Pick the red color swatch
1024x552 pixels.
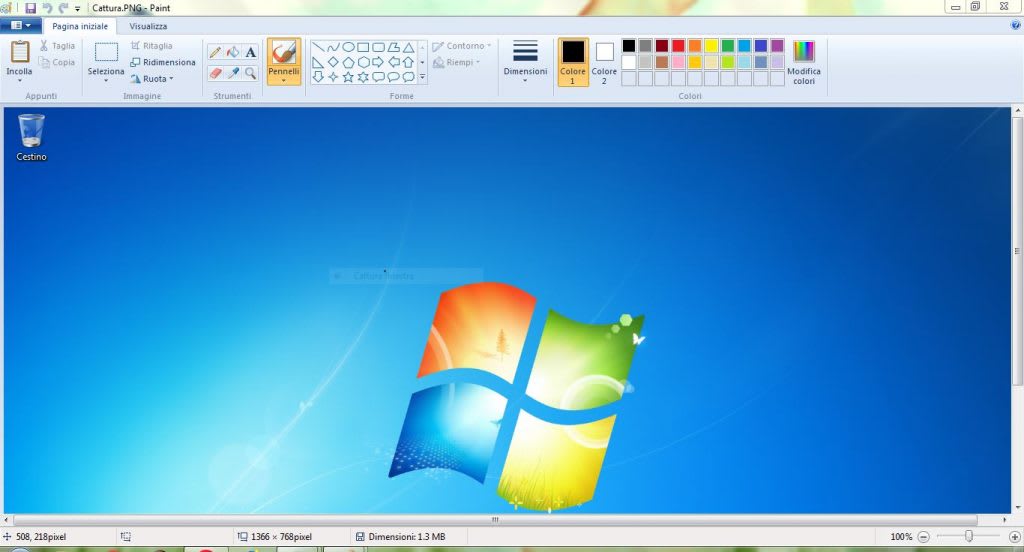(x=678, y=46)
